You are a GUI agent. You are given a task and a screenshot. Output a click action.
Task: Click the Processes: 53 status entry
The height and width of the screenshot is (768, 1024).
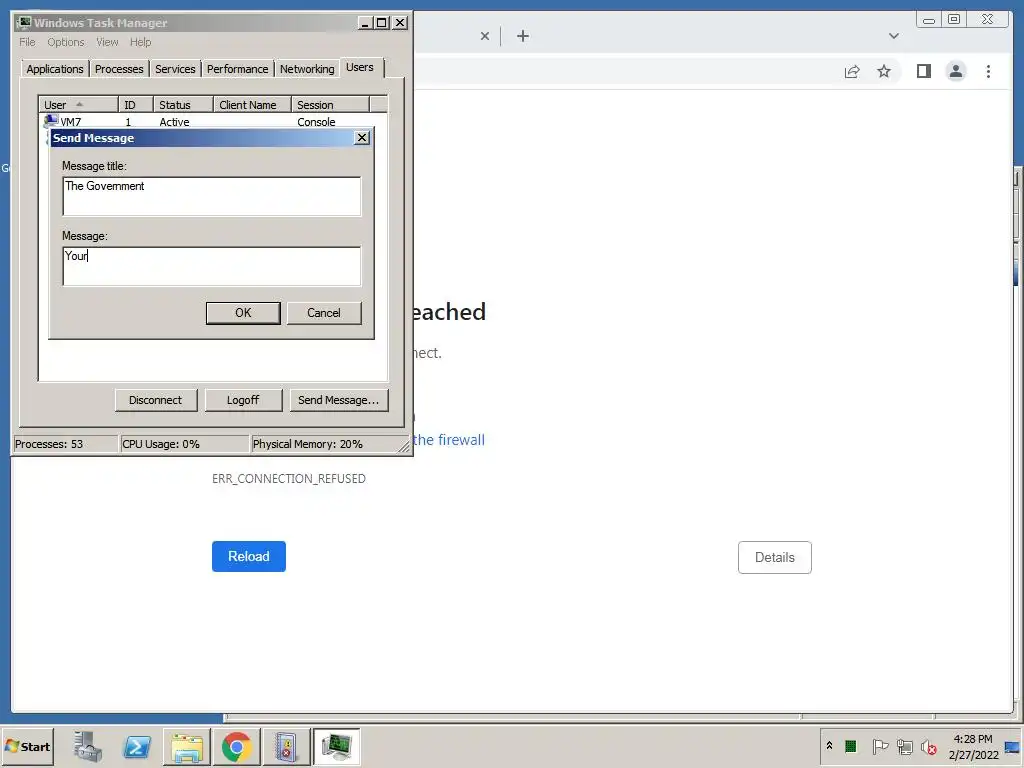tap(65, 444)
